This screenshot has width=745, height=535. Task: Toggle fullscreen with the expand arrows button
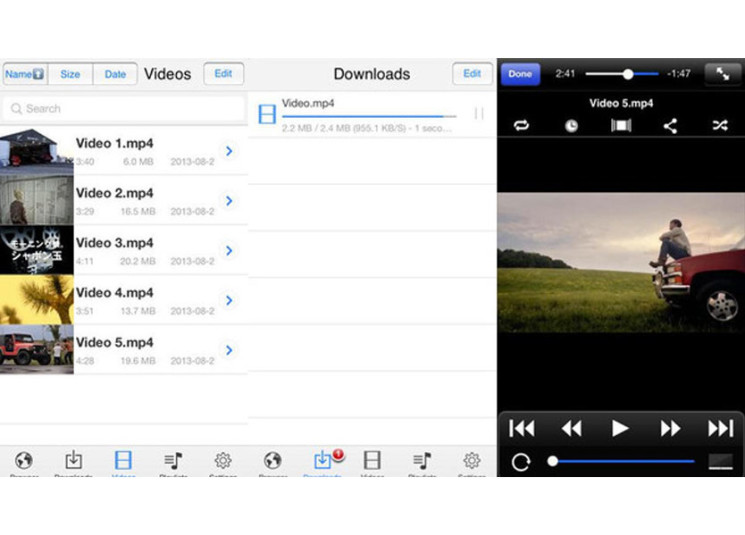click(x=720, y=74)
